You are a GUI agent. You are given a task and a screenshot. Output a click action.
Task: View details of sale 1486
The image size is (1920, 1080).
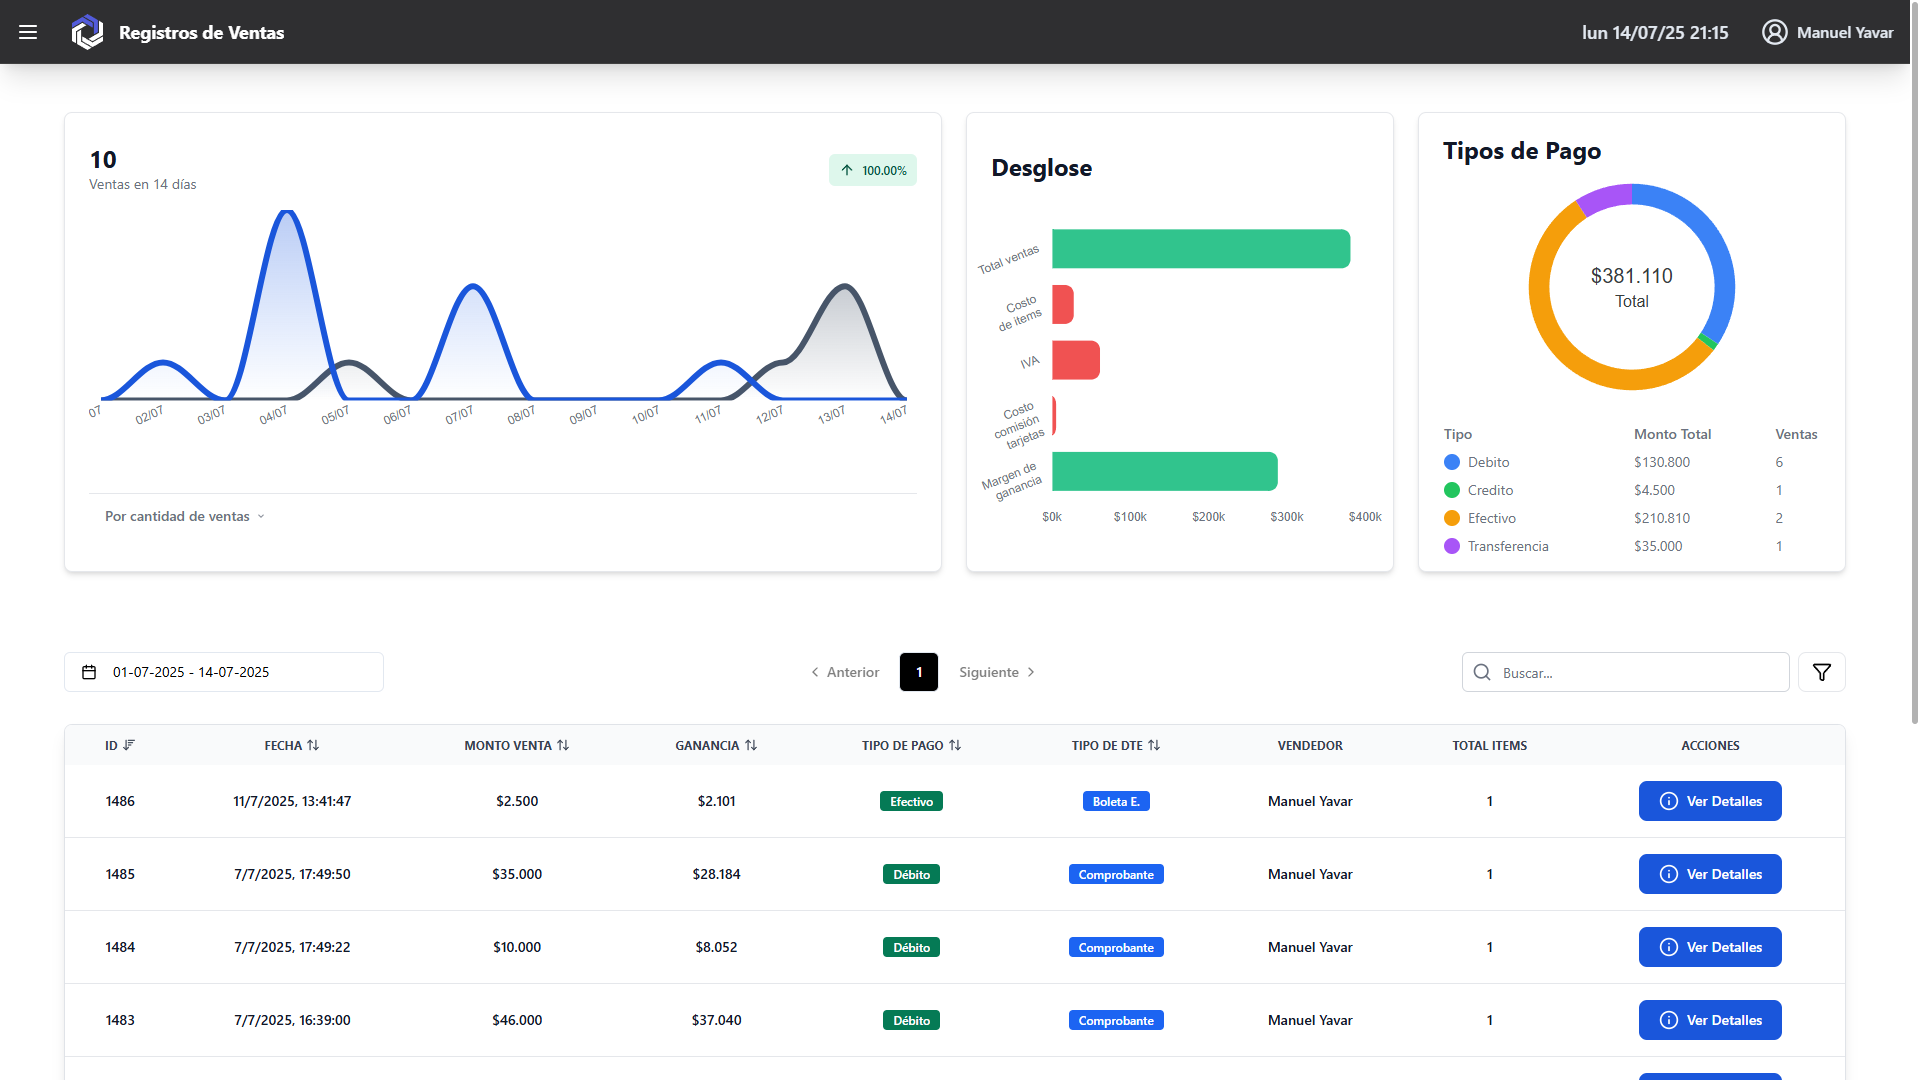pos(1709,801)
